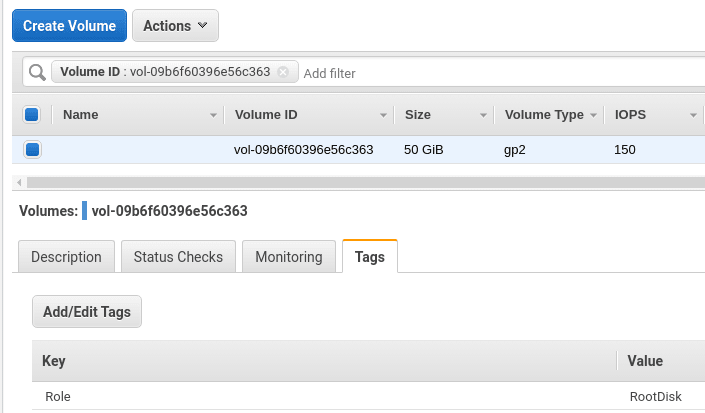The image size is (705, 413).
Task: Select the Tags tab
Action: pos(370,257)
